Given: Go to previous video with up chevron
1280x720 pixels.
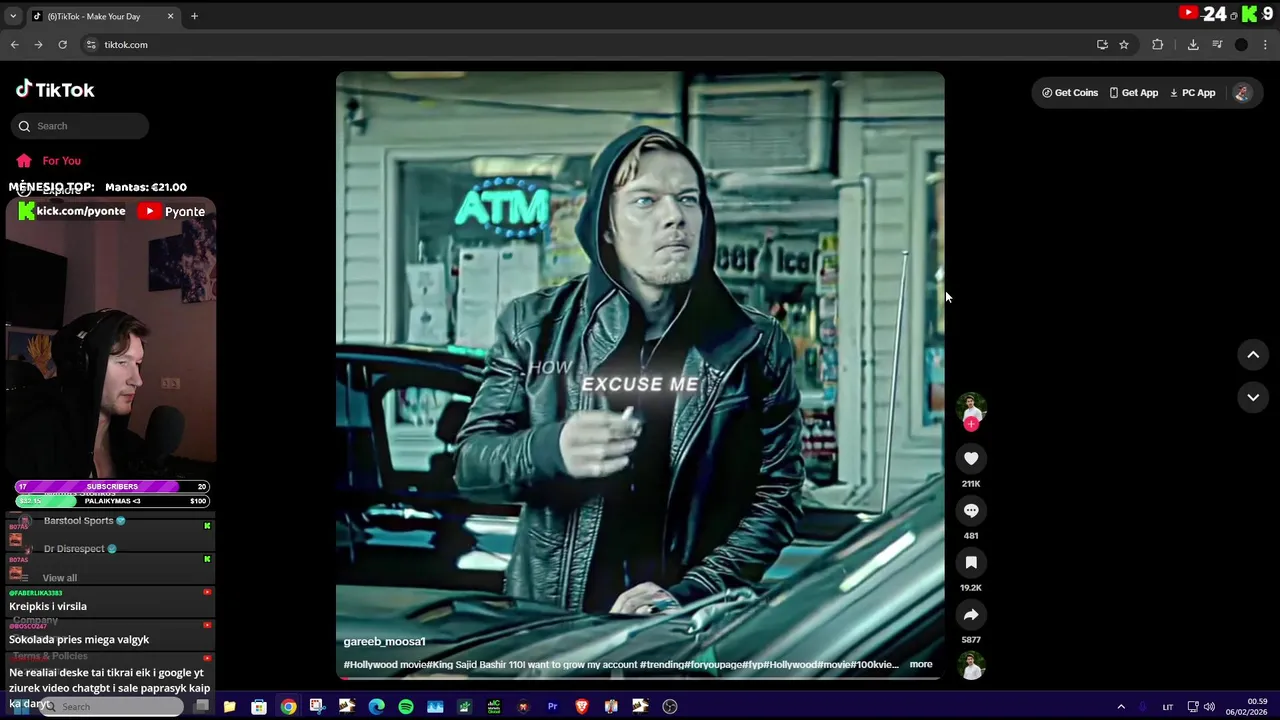Looking at the screenshot, I should click(x=1253, y=355).
